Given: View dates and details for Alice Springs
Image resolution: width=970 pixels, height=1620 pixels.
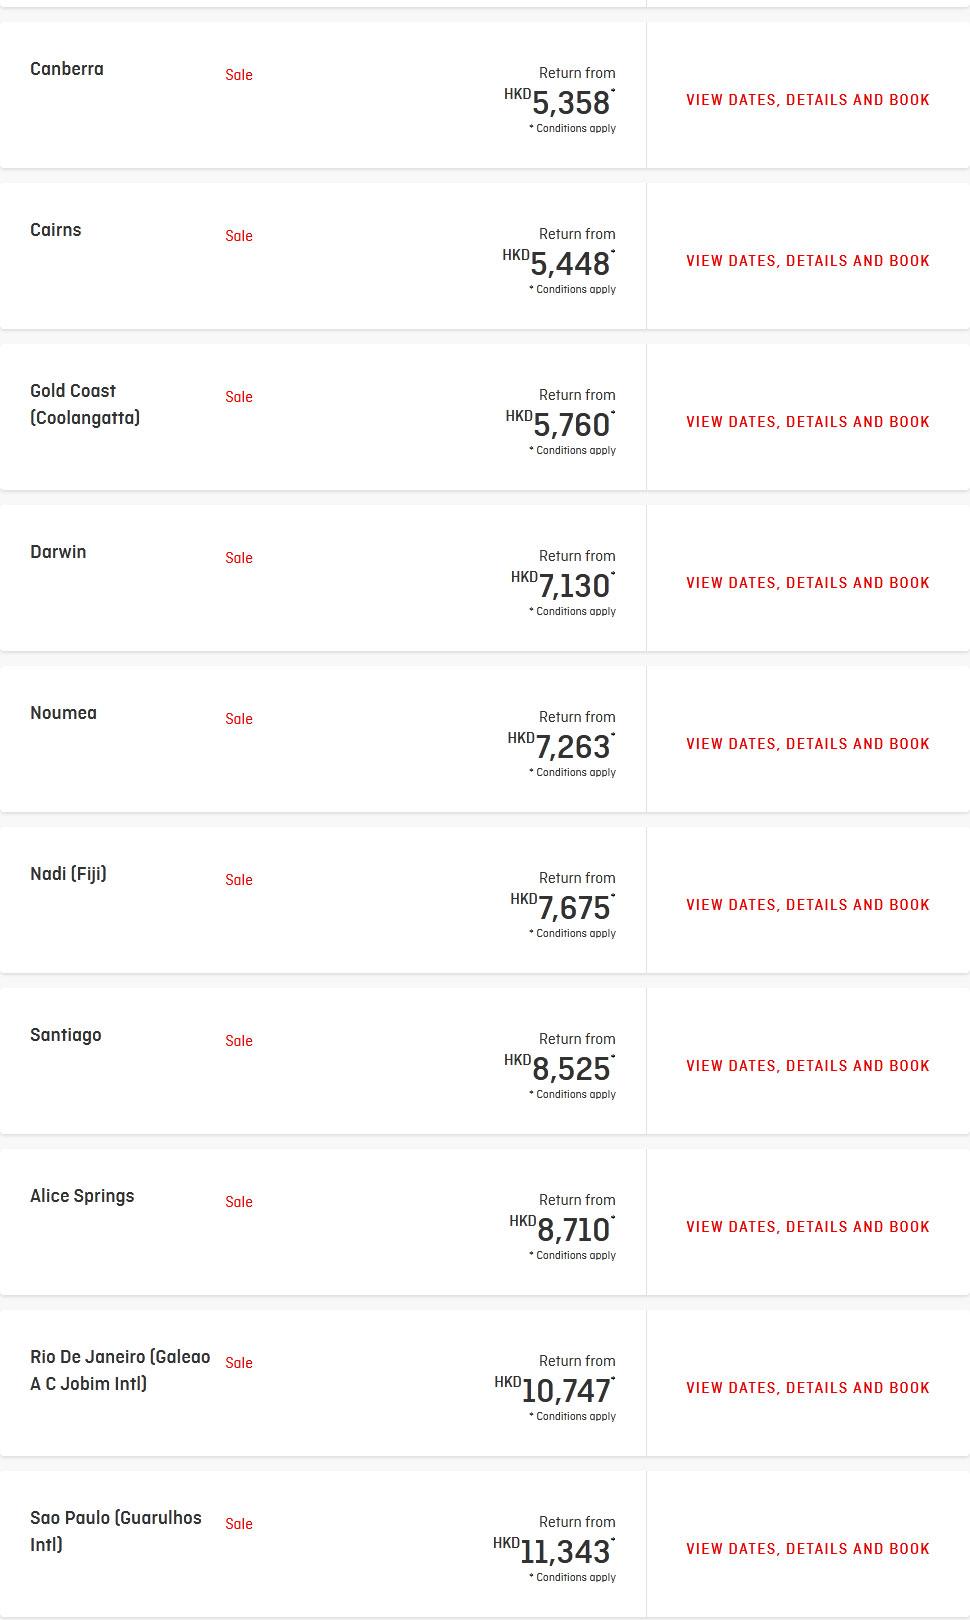Looking at the screenshot, I should pyautogui.click(x=808, y=1227).
